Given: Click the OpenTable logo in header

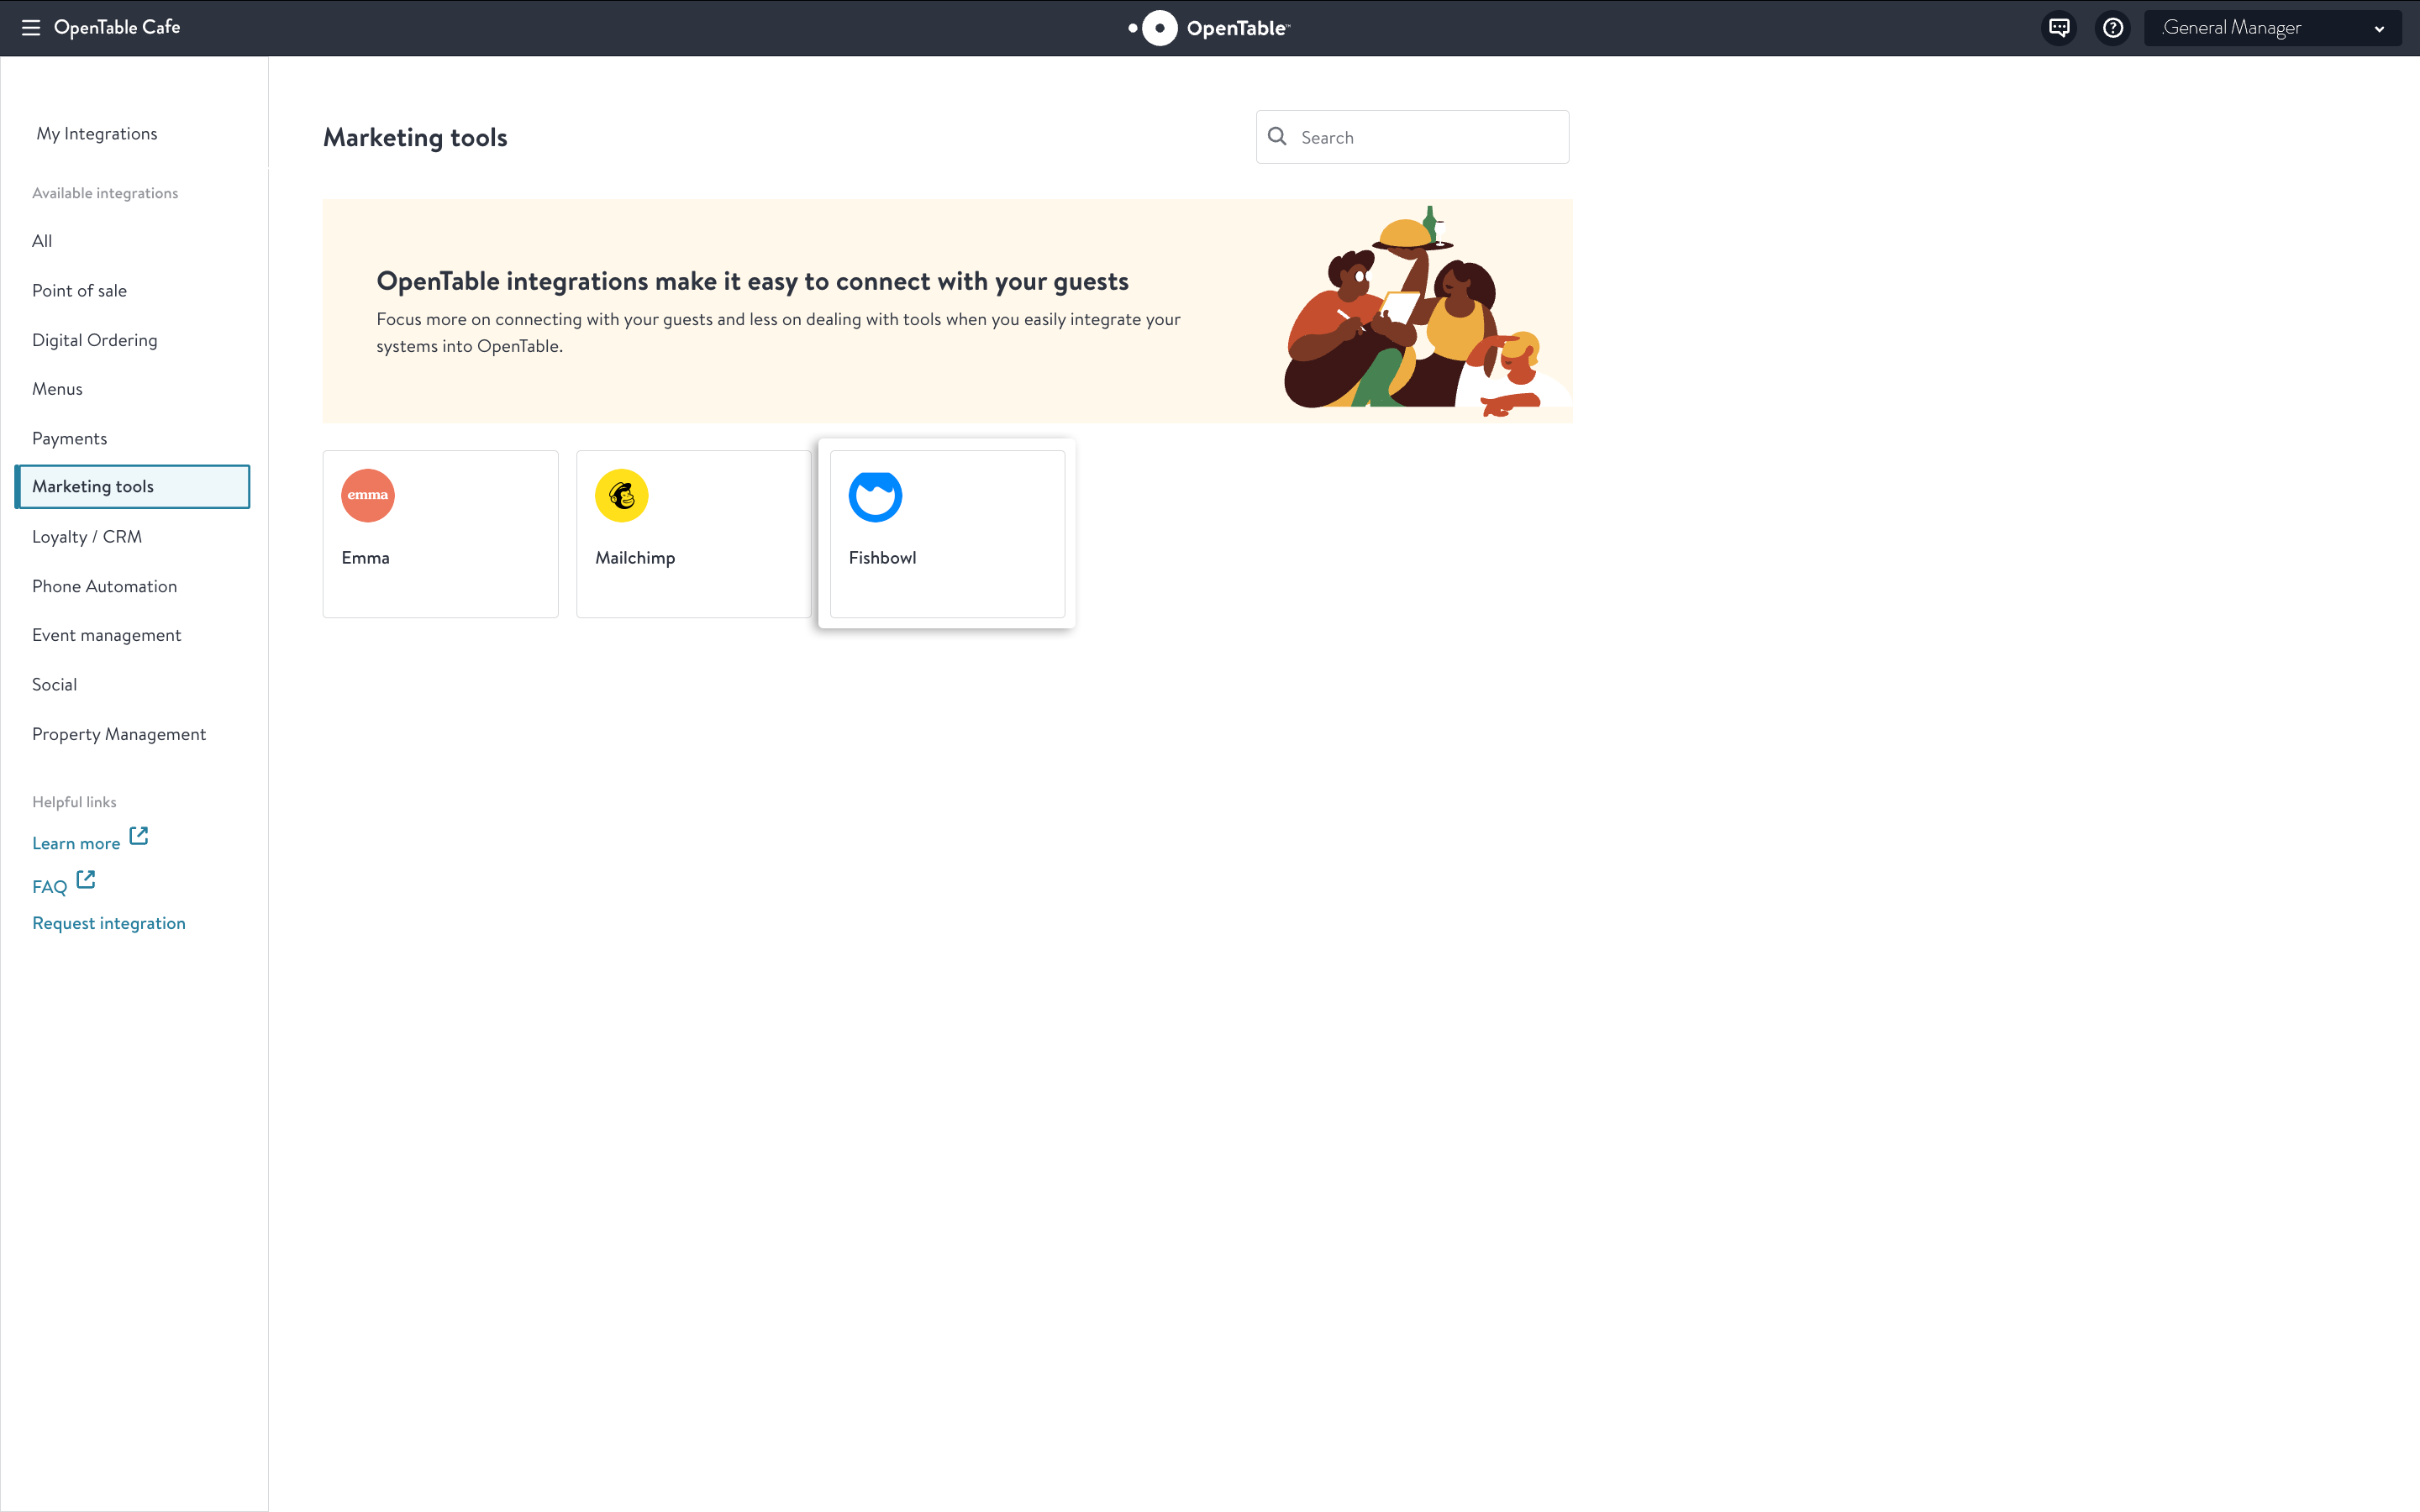Looking at the screenshot, I should point(1209,28).
